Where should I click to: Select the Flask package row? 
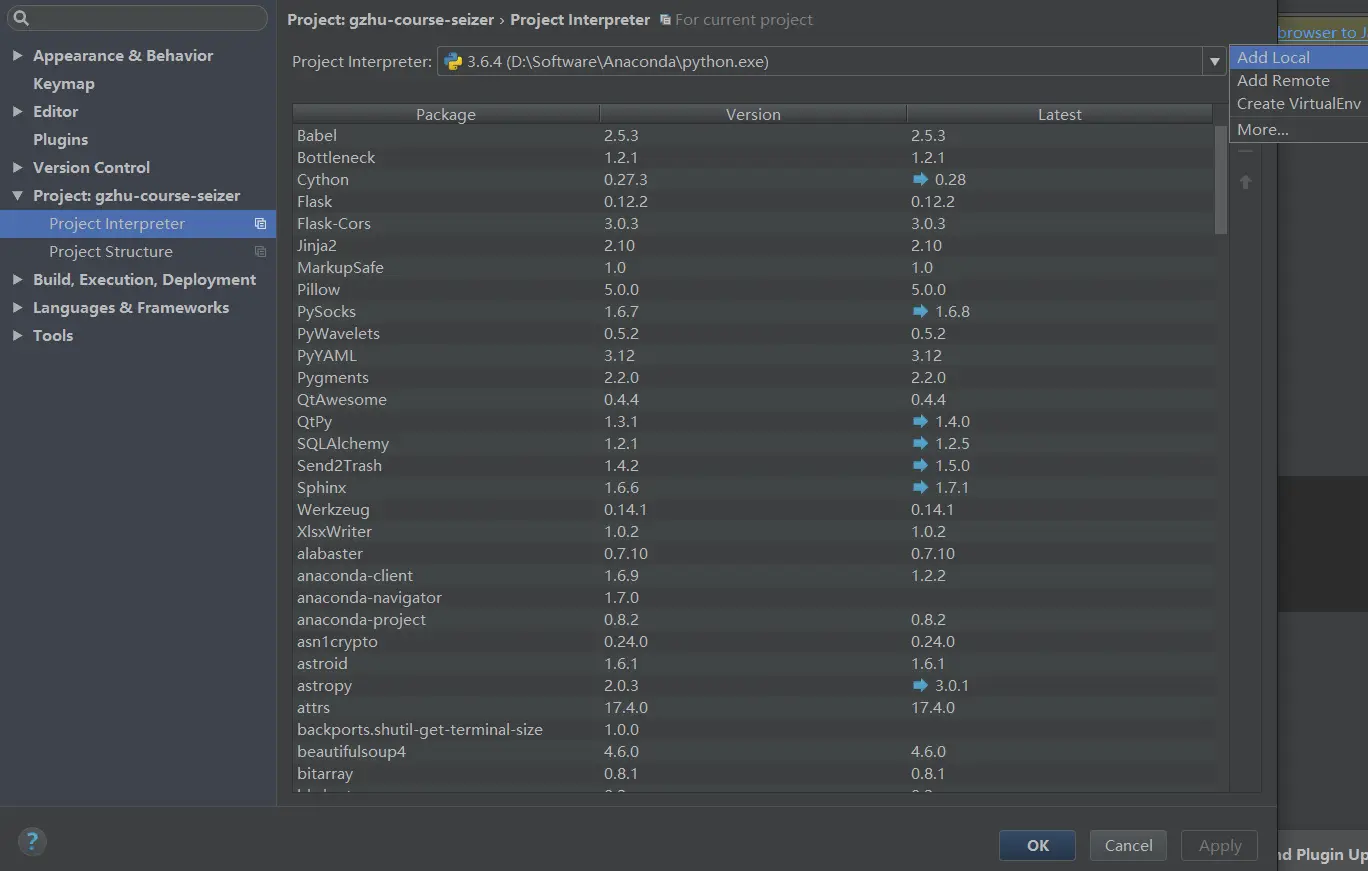click(x=754, y=202)
